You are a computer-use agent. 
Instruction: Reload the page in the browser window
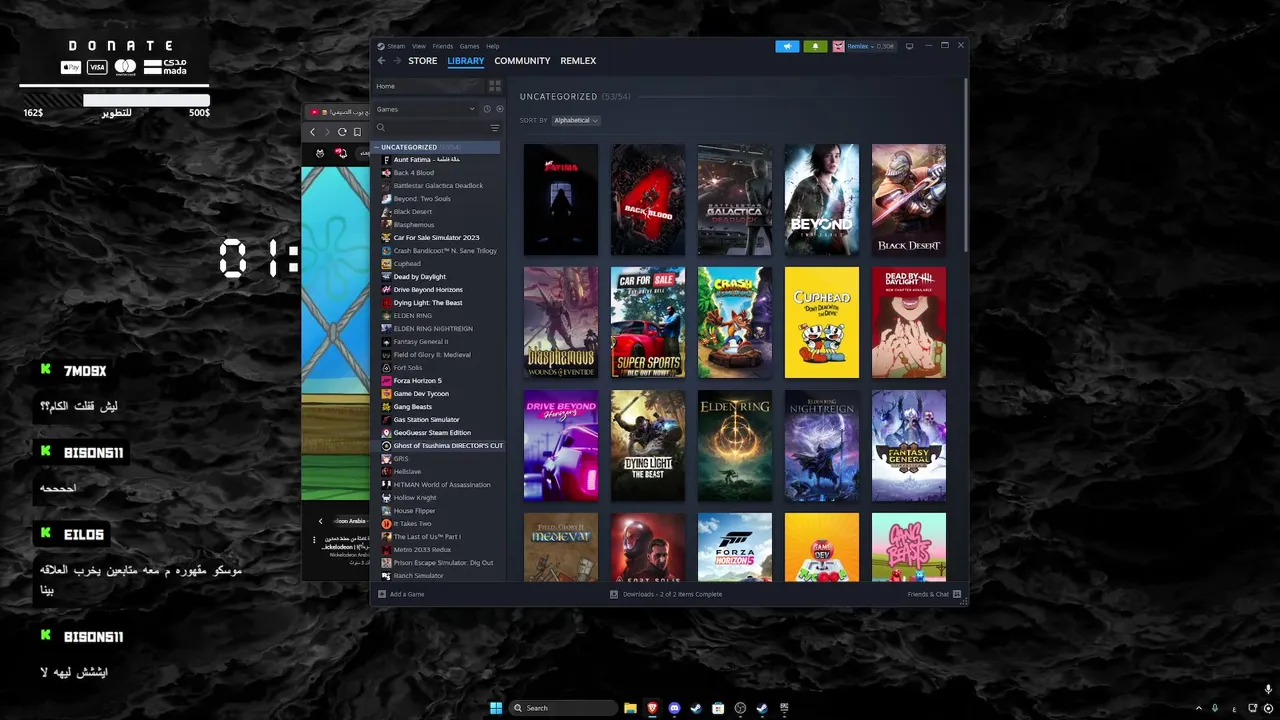(342, 132)
